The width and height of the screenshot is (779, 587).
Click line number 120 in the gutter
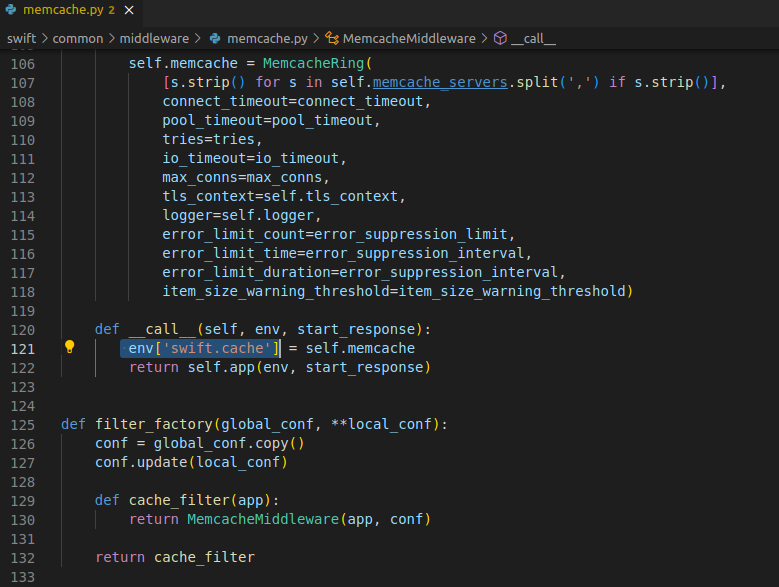pos(22,329)
